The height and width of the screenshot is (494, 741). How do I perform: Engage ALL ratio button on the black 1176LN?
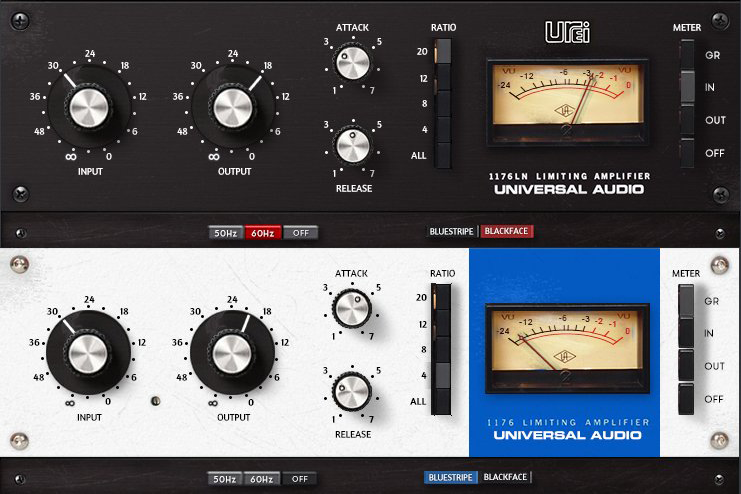point(443,156)
